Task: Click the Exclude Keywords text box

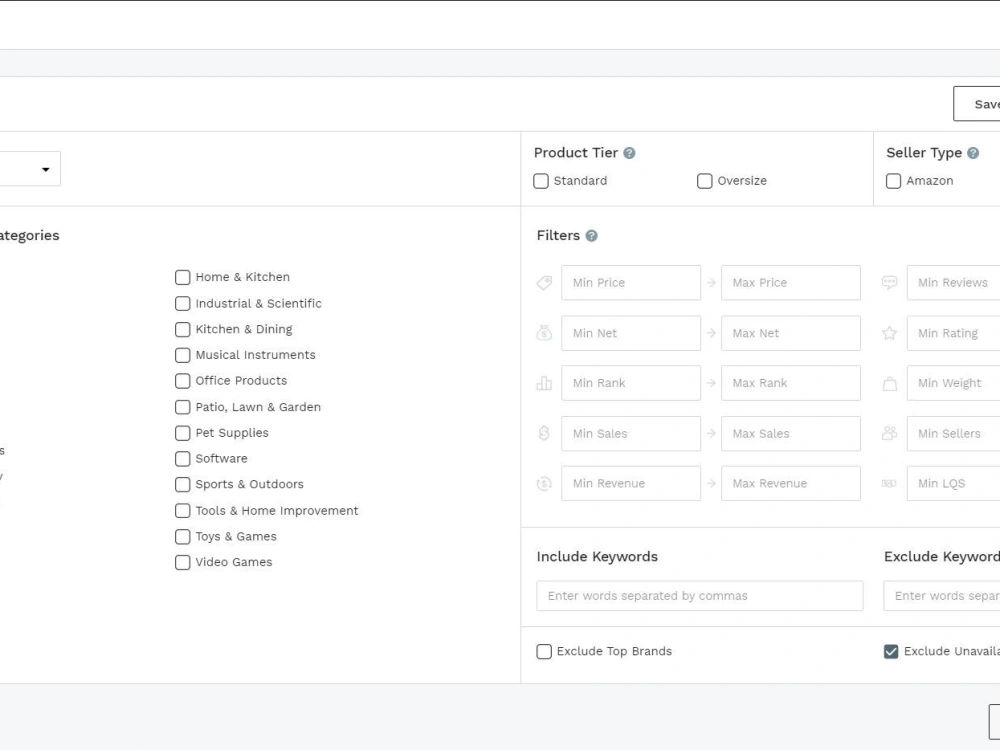Action: tap(942, 596)
